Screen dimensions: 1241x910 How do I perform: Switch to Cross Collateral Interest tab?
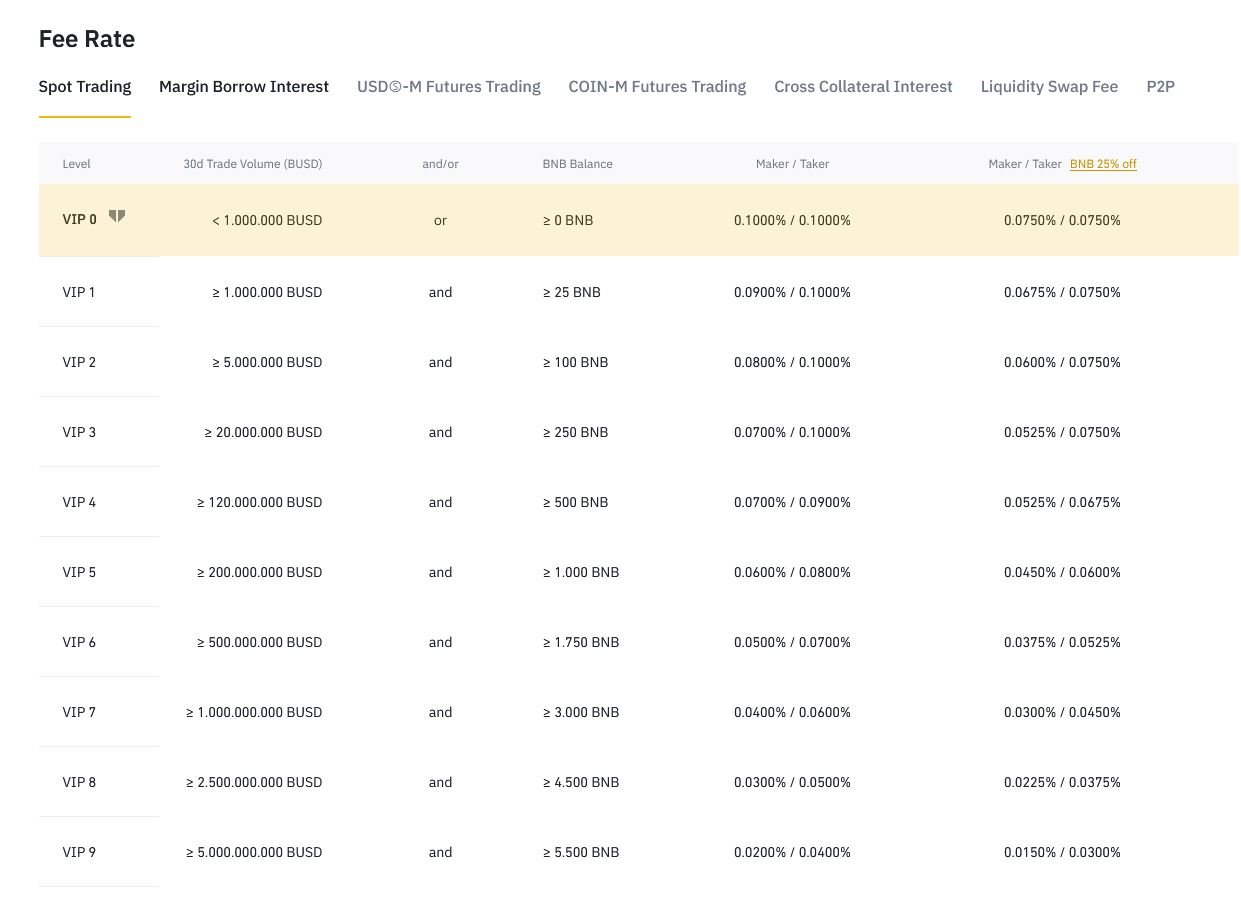(863, 87)
